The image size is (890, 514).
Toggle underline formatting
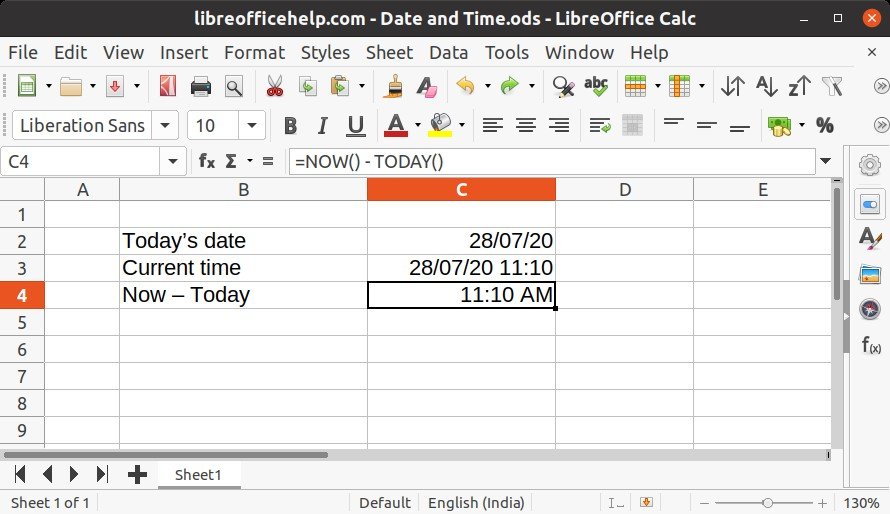point(355,125)
